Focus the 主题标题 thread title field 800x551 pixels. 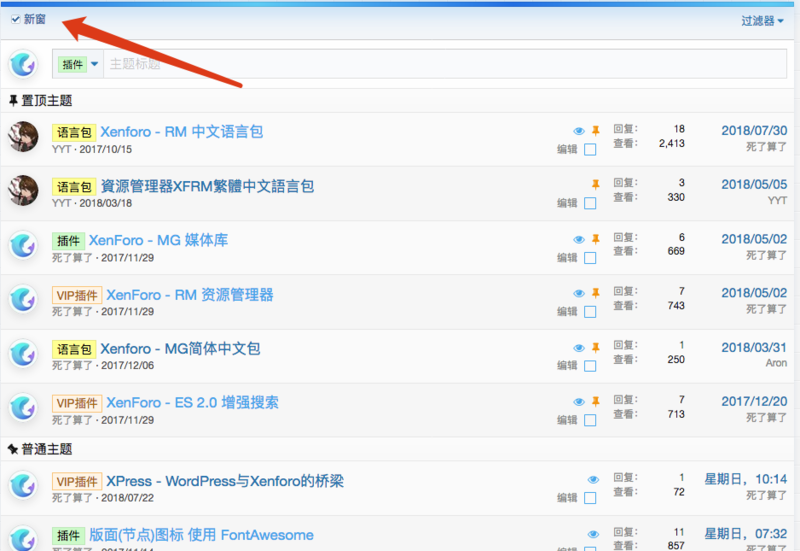click(444, 64)
